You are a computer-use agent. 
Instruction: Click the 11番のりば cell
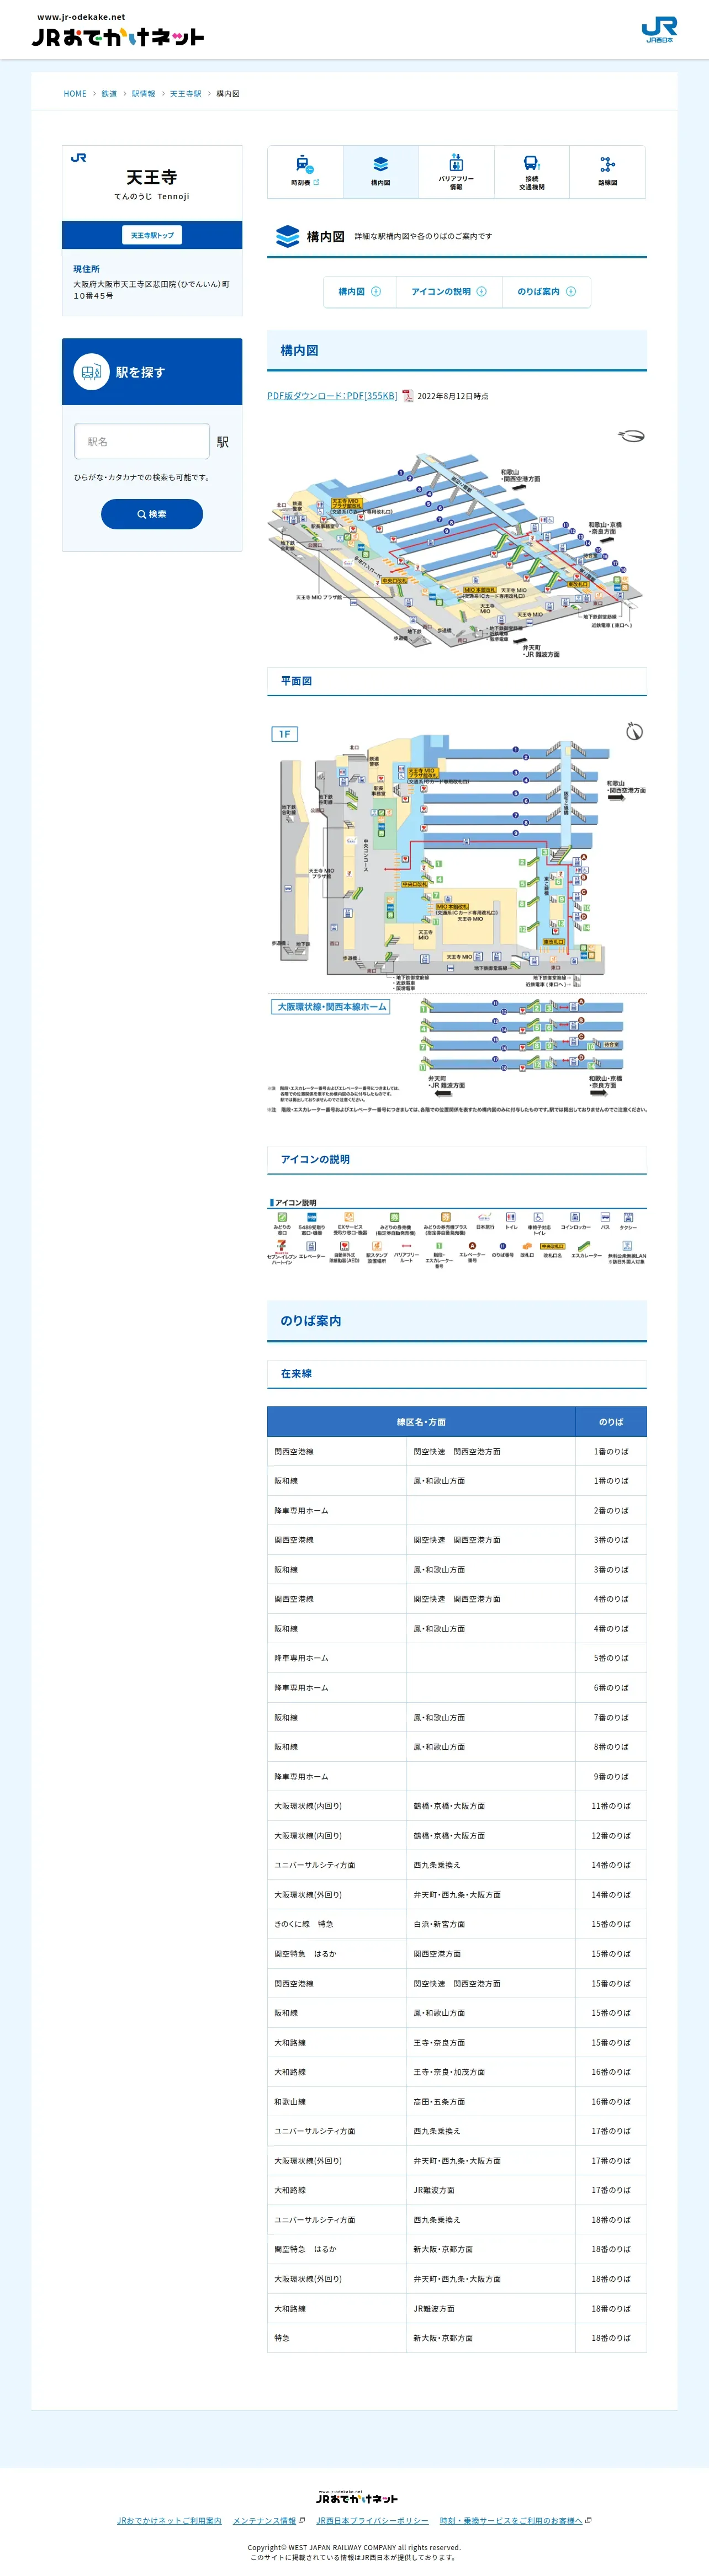(611, 1806)
